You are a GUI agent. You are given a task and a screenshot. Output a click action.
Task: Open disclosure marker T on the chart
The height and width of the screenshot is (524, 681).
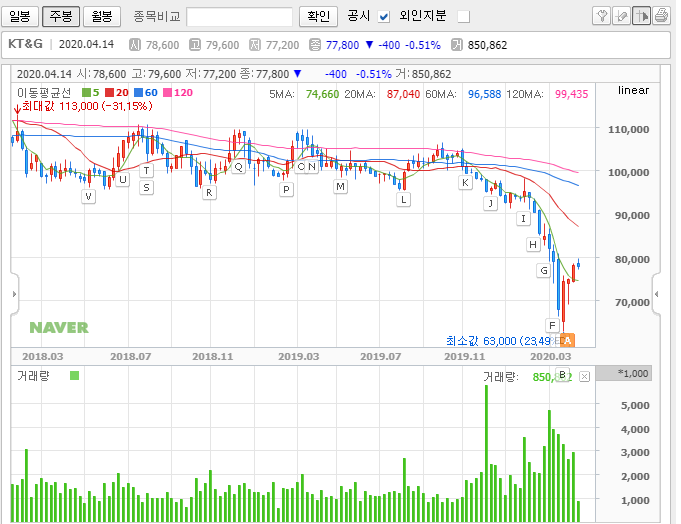pyautogui.click(x=146, y=171)
